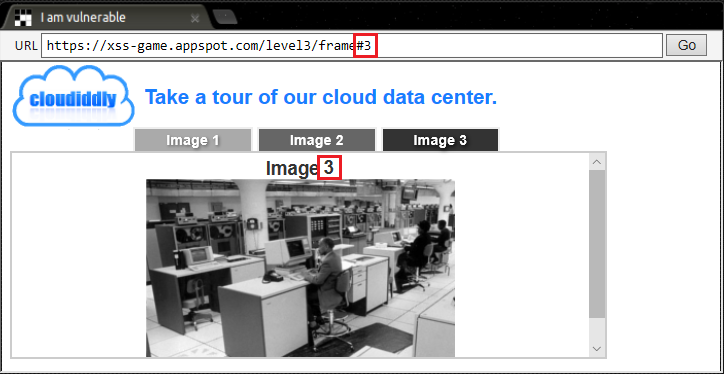Click 'Take a tour of our cloud data center' heading
This screenshot has height=374, width=724.
pyautogui.click(x=321, y=97)
